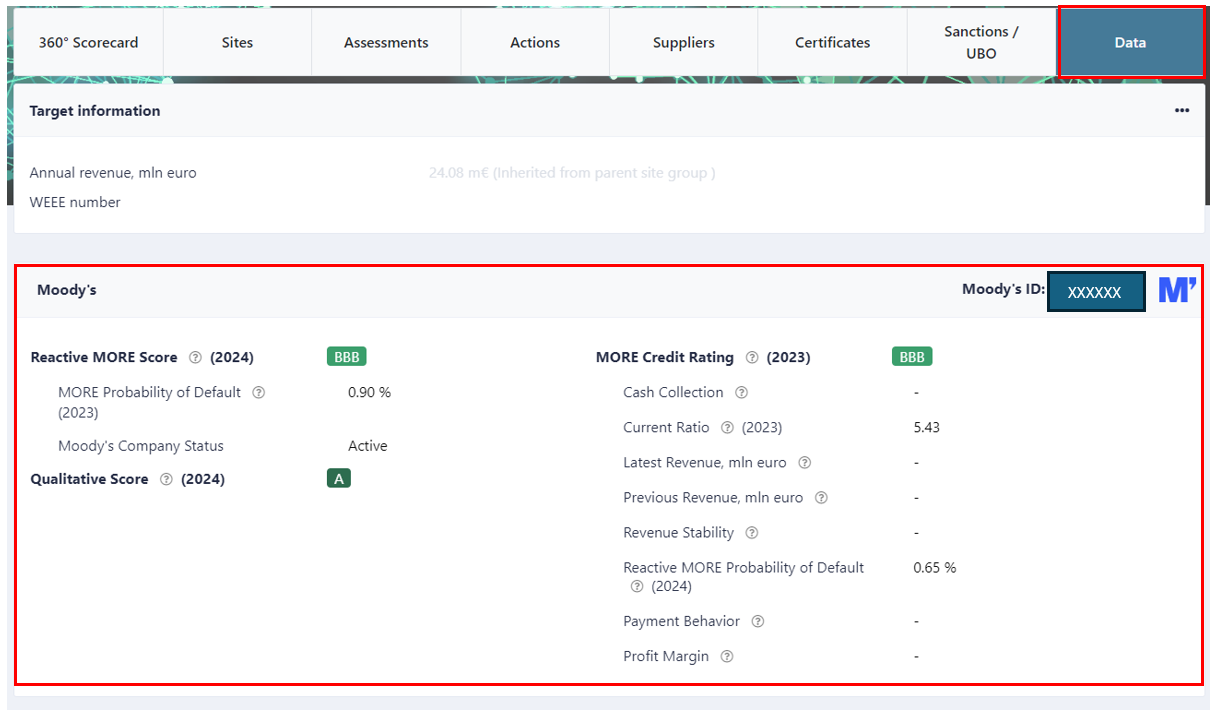The image size is (1218, 711).
Task: Click the Cash Collection help icon
Action: [742, 392]
